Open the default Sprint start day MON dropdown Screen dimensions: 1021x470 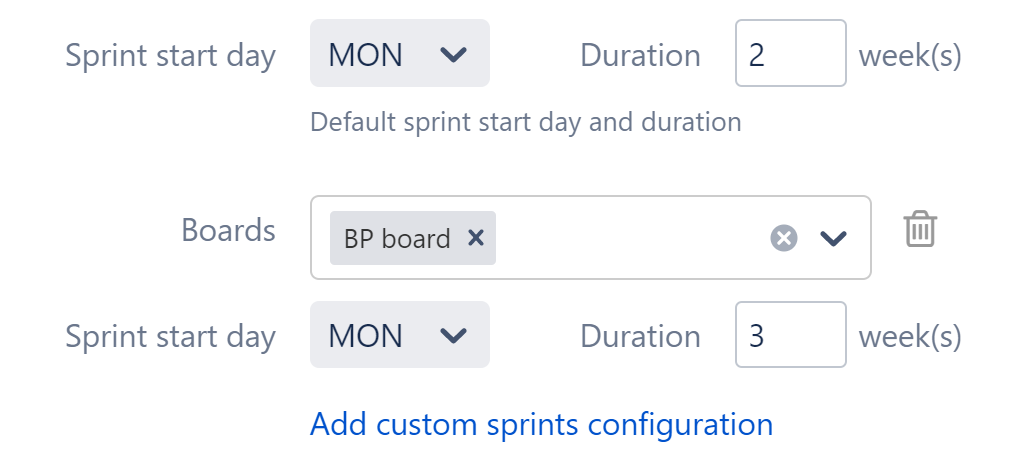399,54
